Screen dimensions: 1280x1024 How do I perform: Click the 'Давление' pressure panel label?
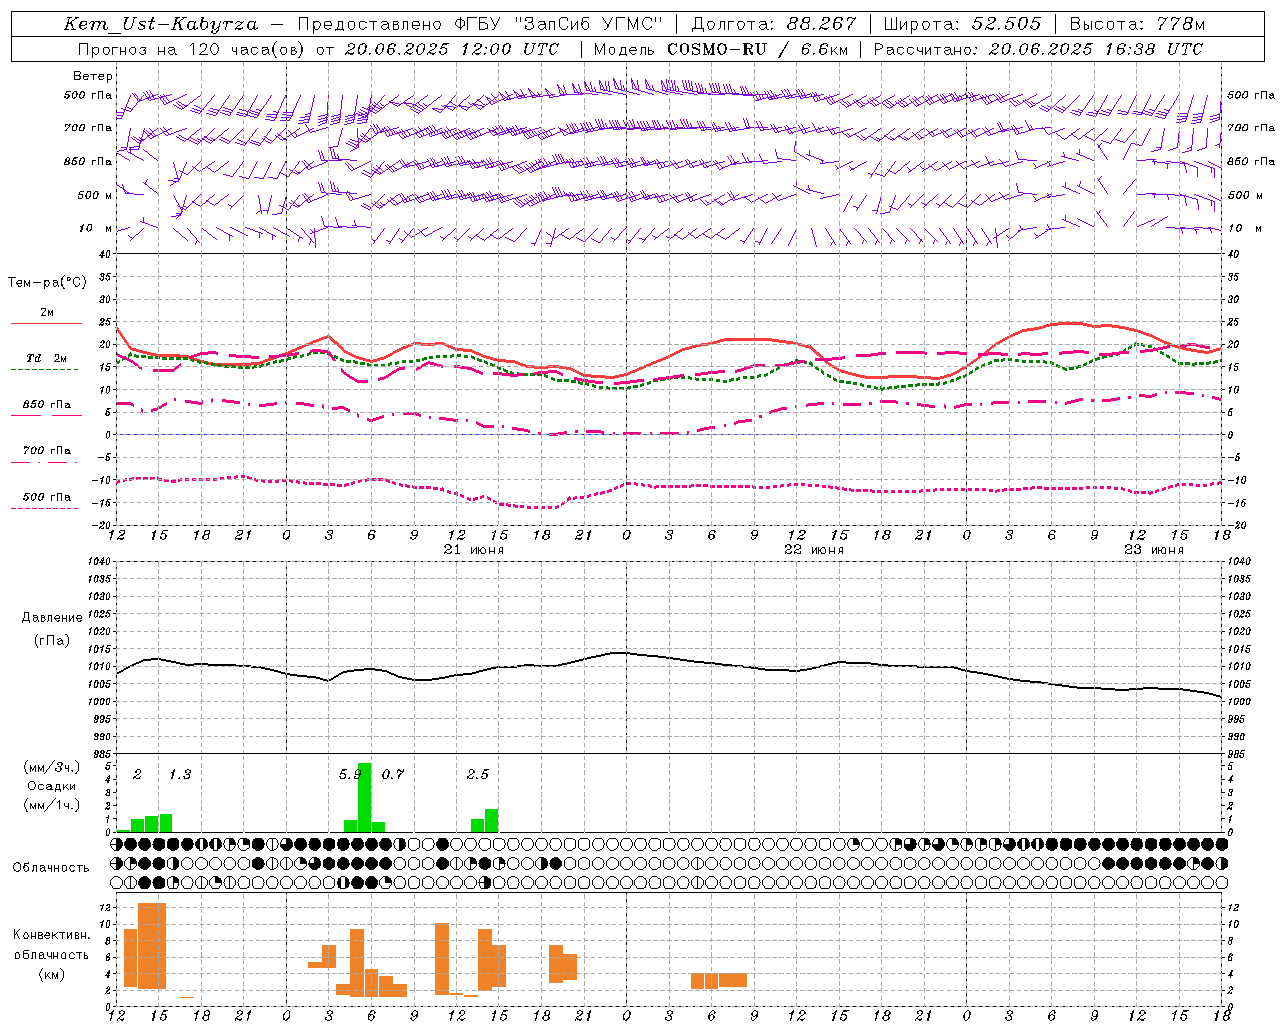[x=52, y=618]
